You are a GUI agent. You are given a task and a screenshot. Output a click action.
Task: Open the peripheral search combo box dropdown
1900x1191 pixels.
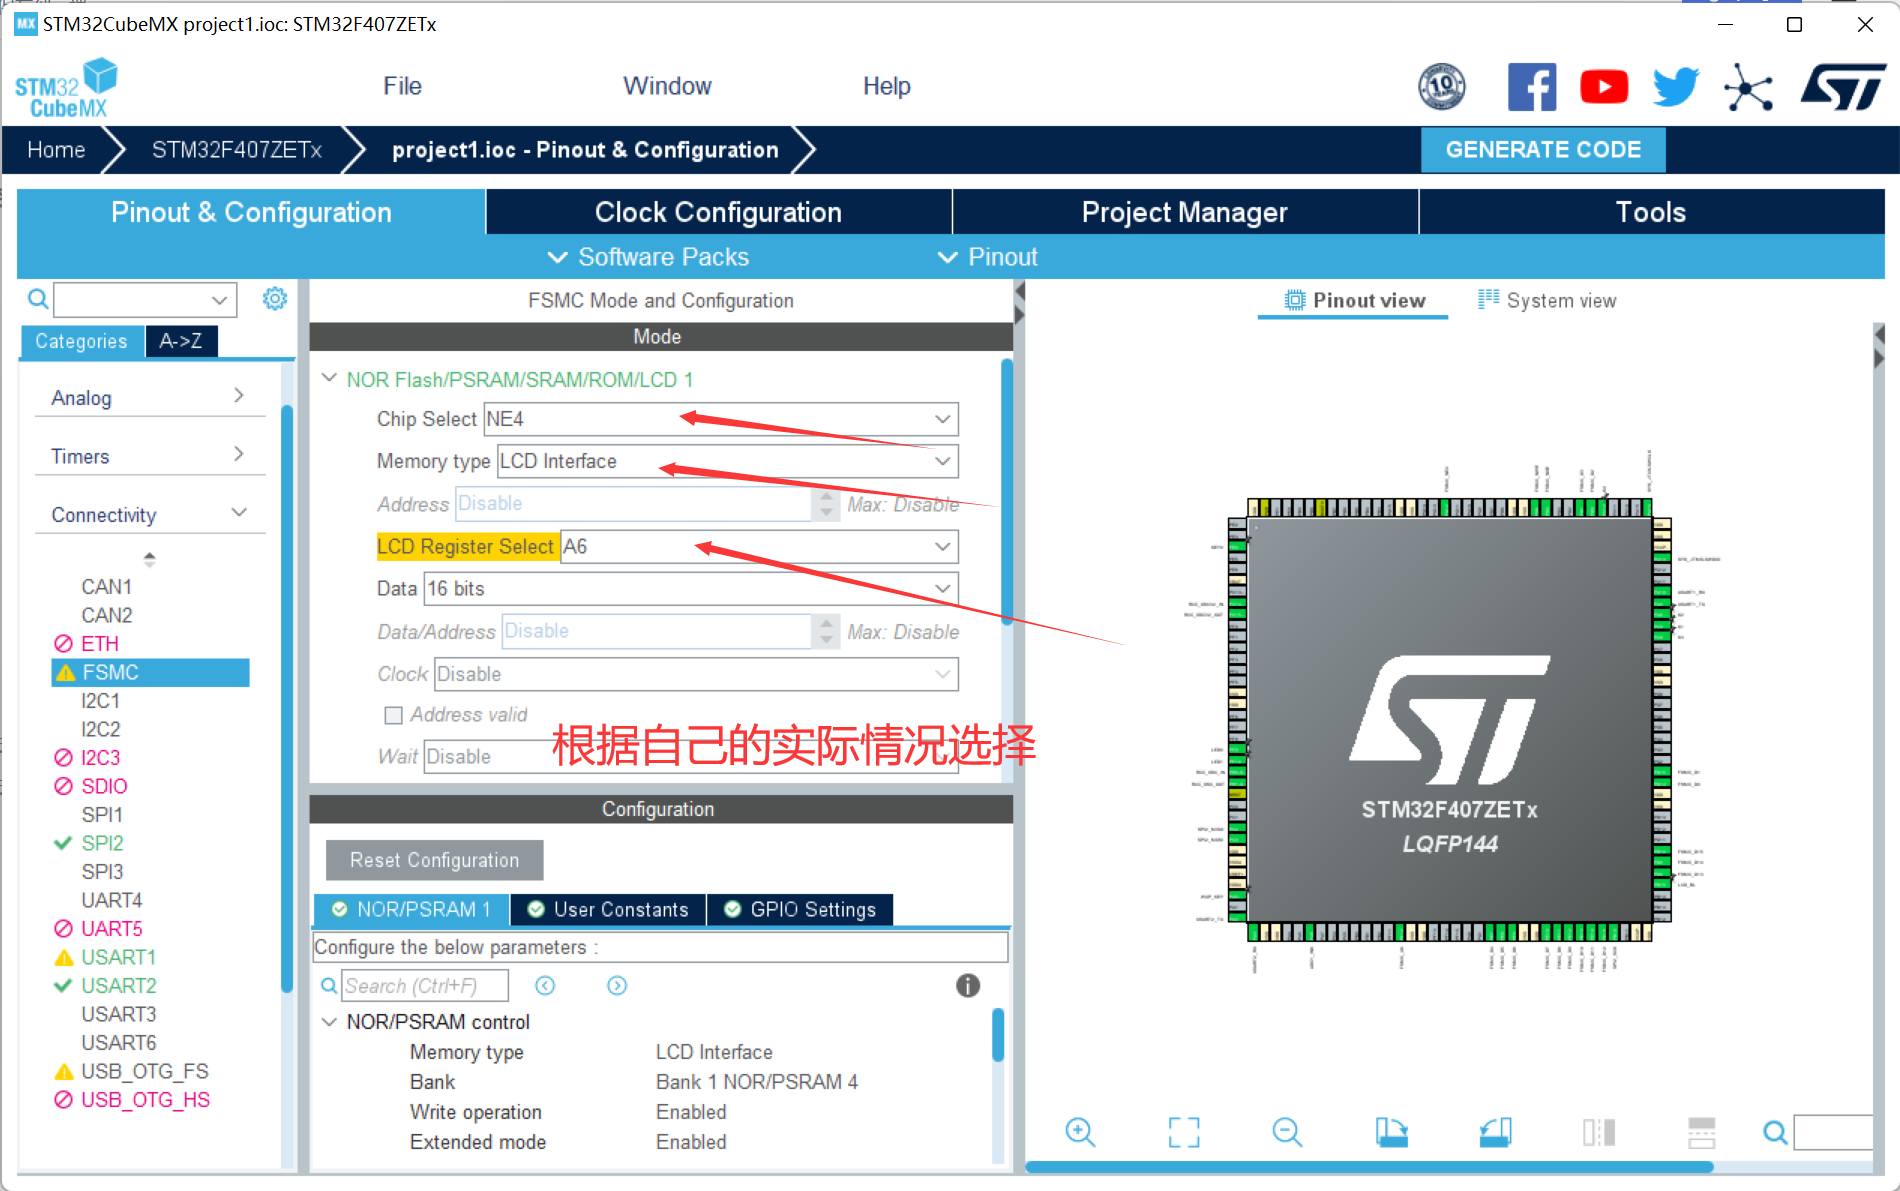[x=219, y=299]
